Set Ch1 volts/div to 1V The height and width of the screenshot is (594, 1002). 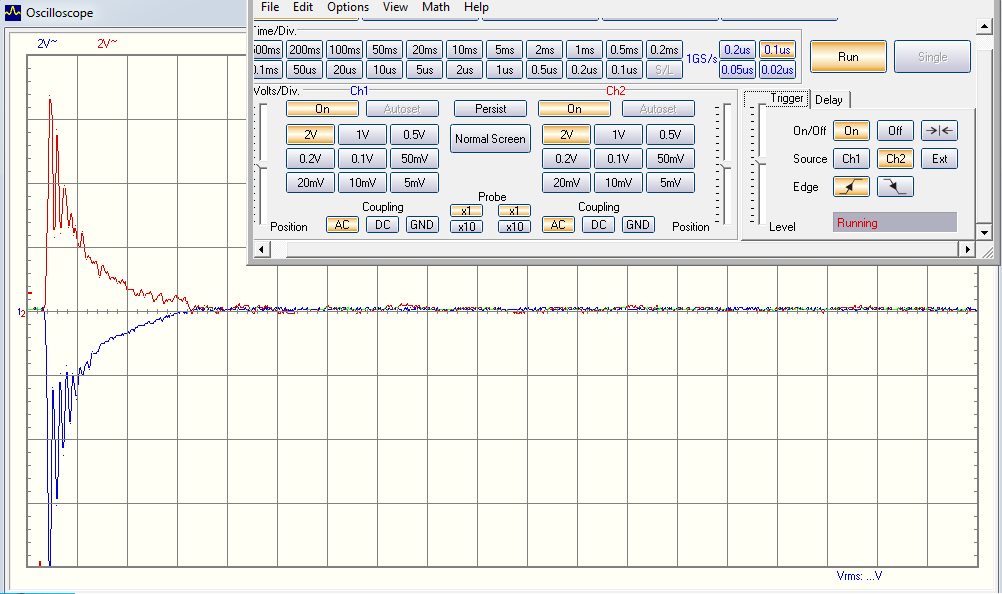pos(362,135)
